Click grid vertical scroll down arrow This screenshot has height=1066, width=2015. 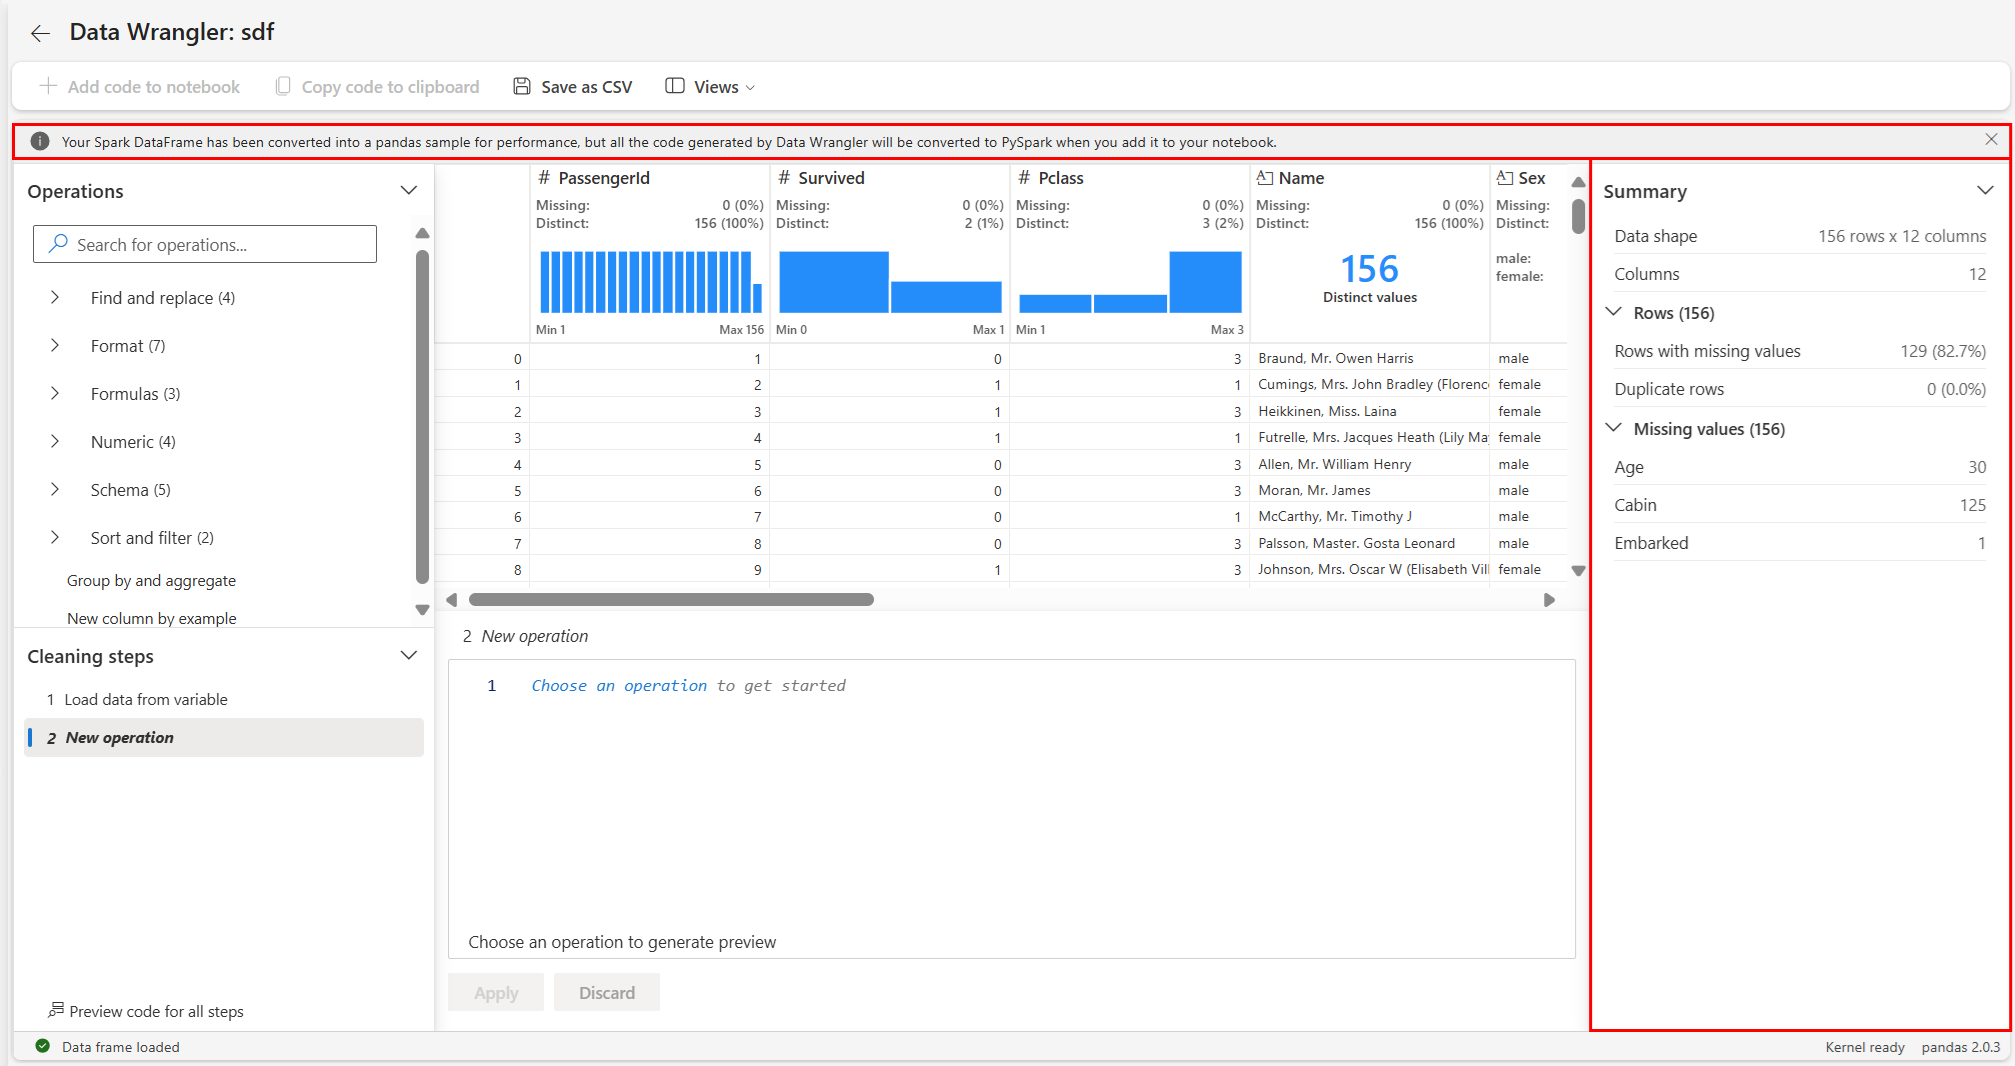coord(1578,571)
